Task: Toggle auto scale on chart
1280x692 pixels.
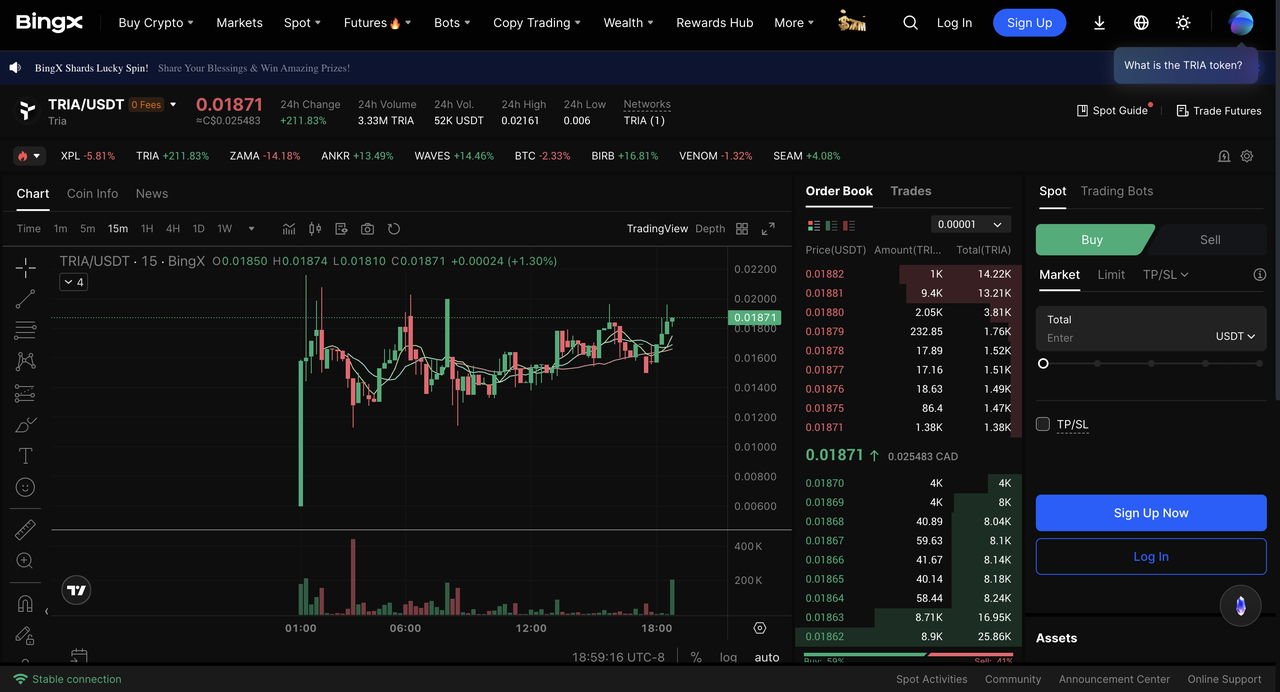Action: tap(767, 657)
